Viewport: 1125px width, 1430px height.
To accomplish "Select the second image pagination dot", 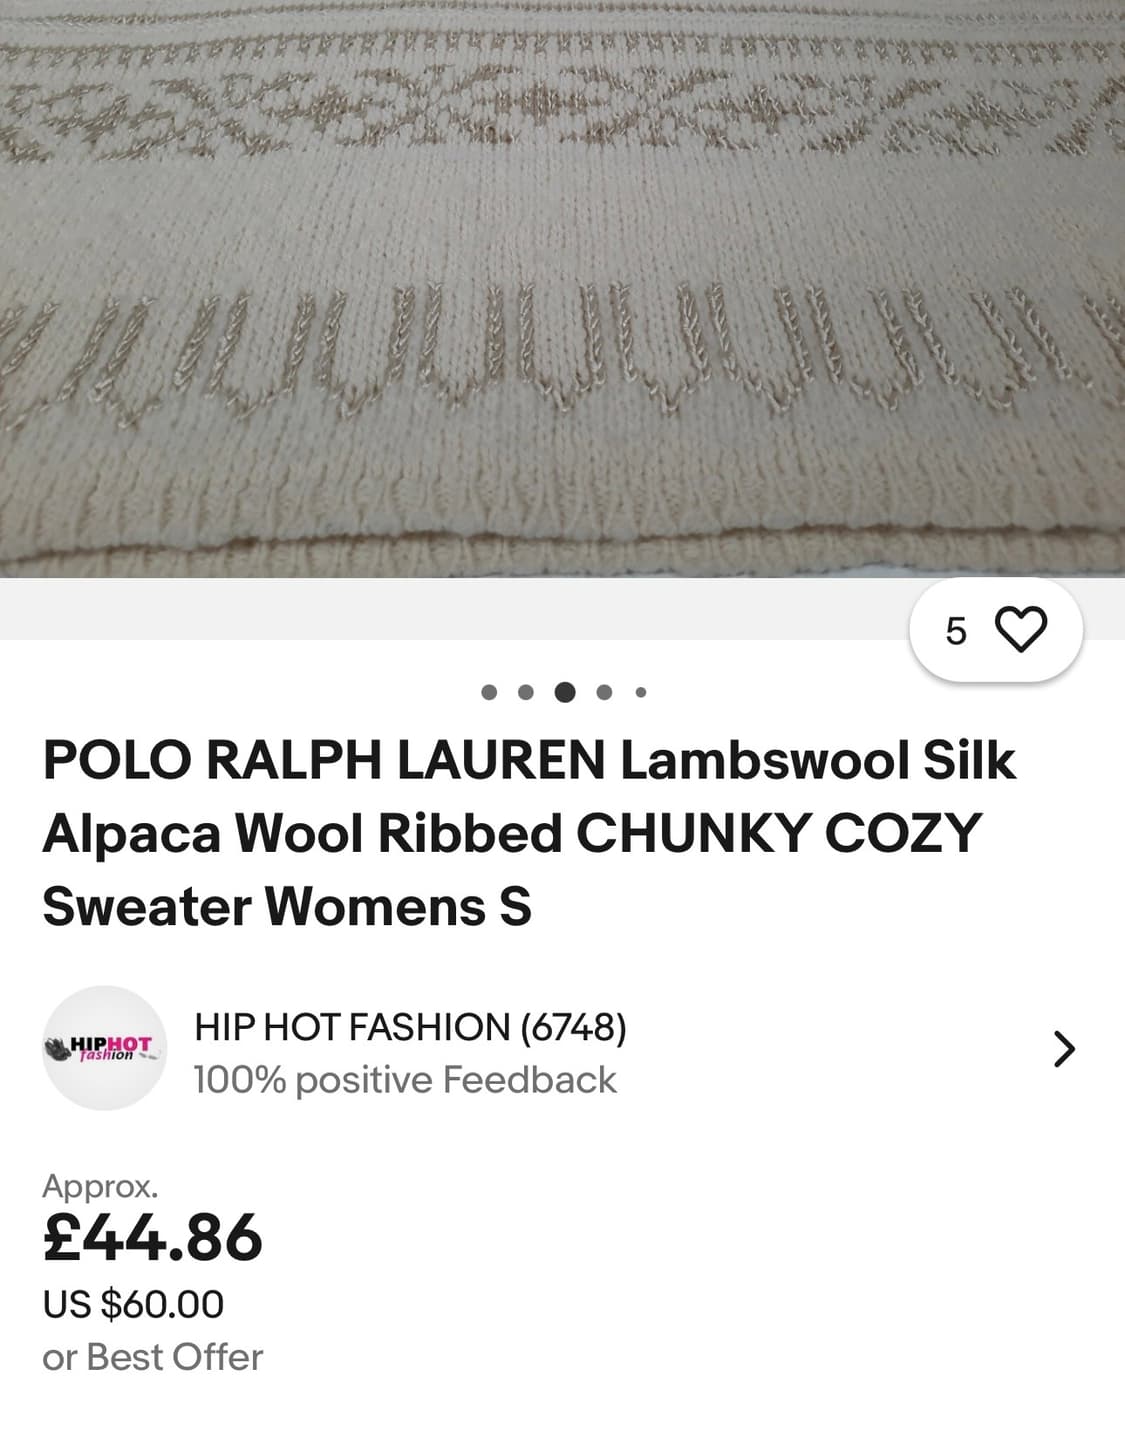I will click(x=526, y=692).
